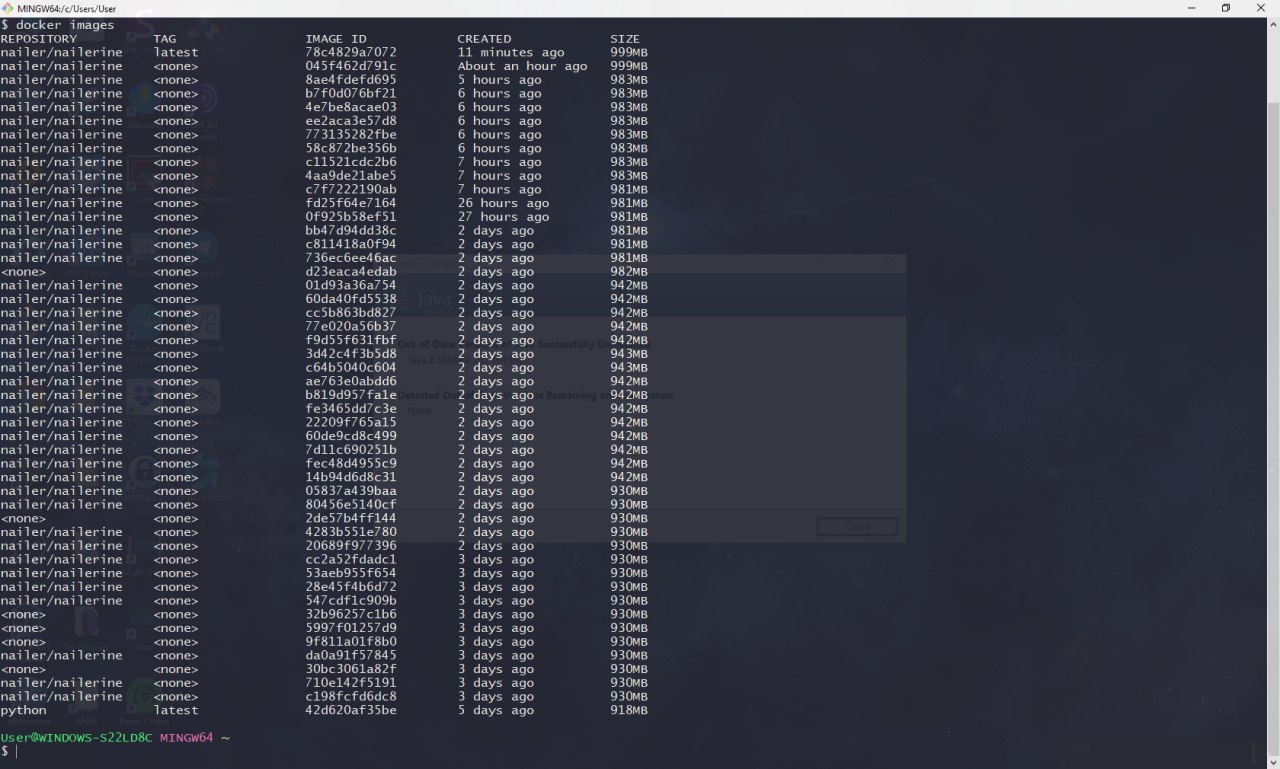1280x769 pixels.
Task: Click image ID 22209f765a15
Action: (x=351, y=423)
